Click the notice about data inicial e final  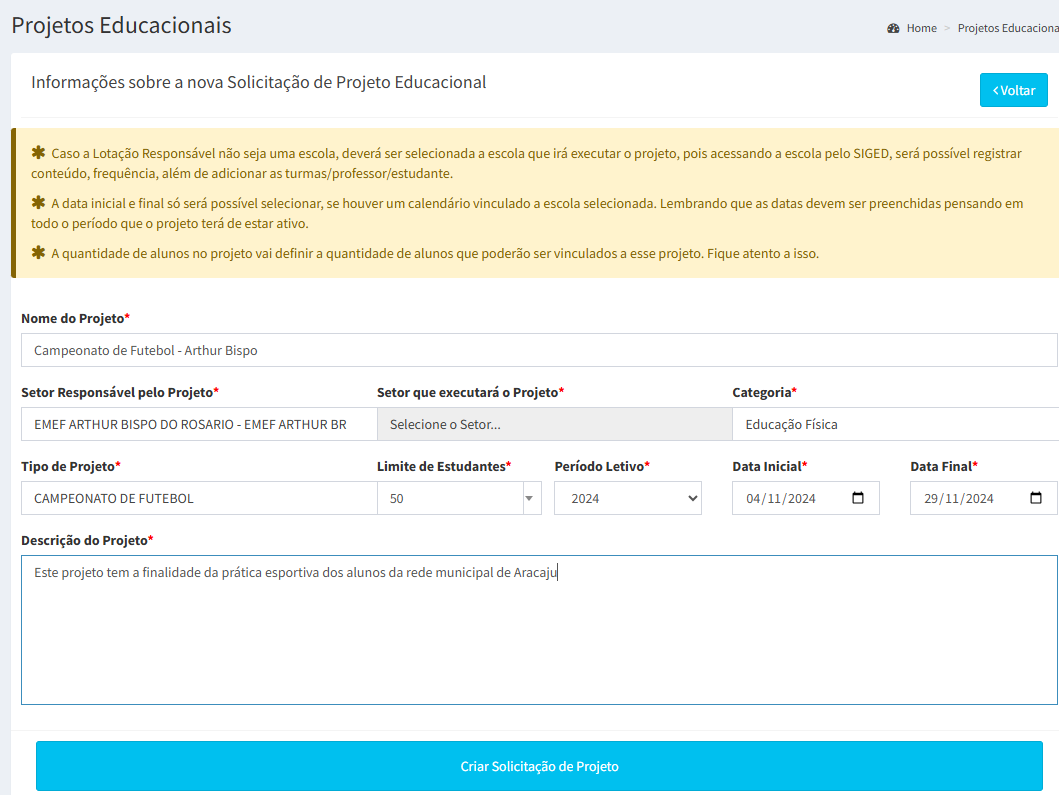coord(527,213)
